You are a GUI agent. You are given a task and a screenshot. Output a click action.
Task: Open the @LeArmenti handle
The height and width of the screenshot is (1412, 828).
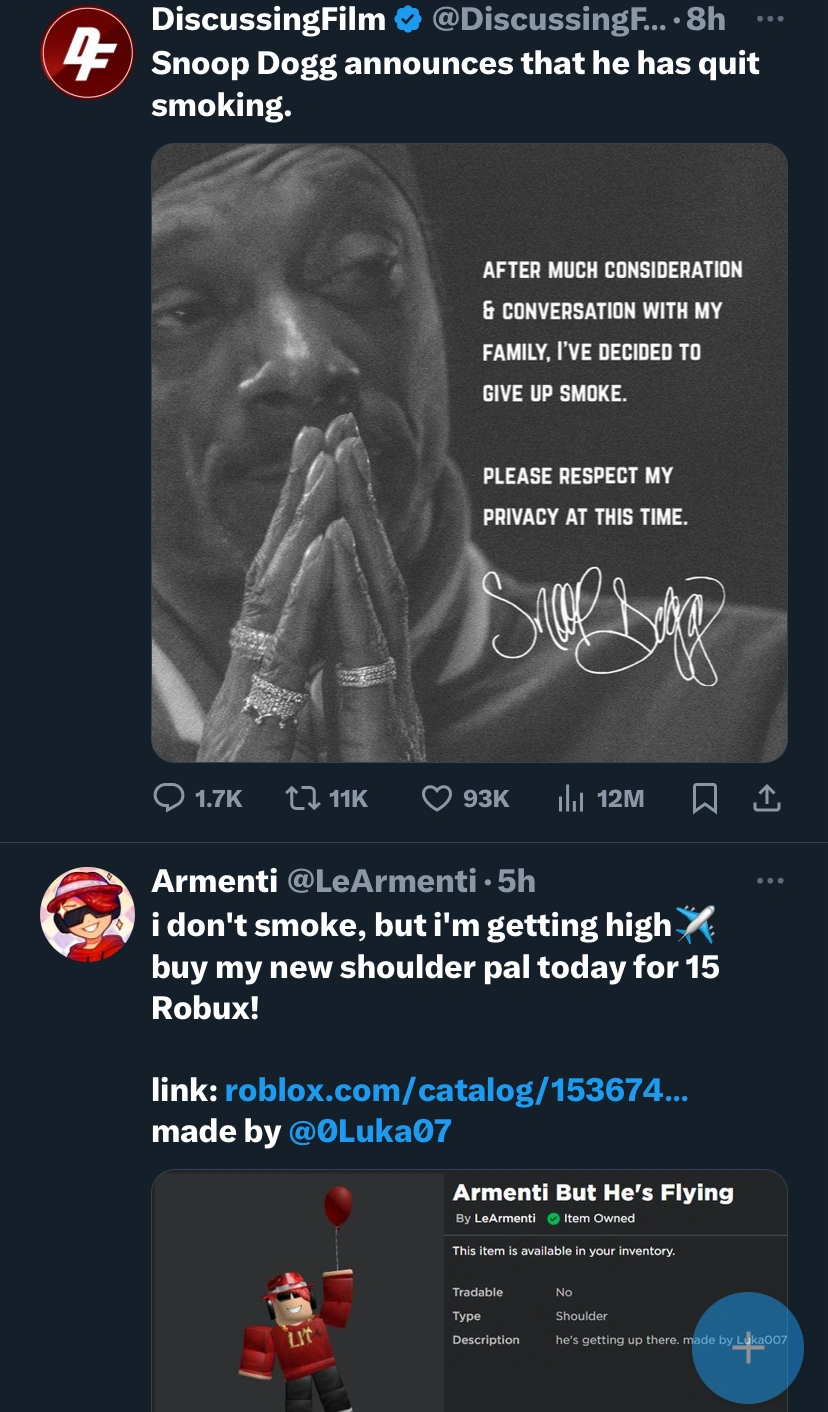381,881
